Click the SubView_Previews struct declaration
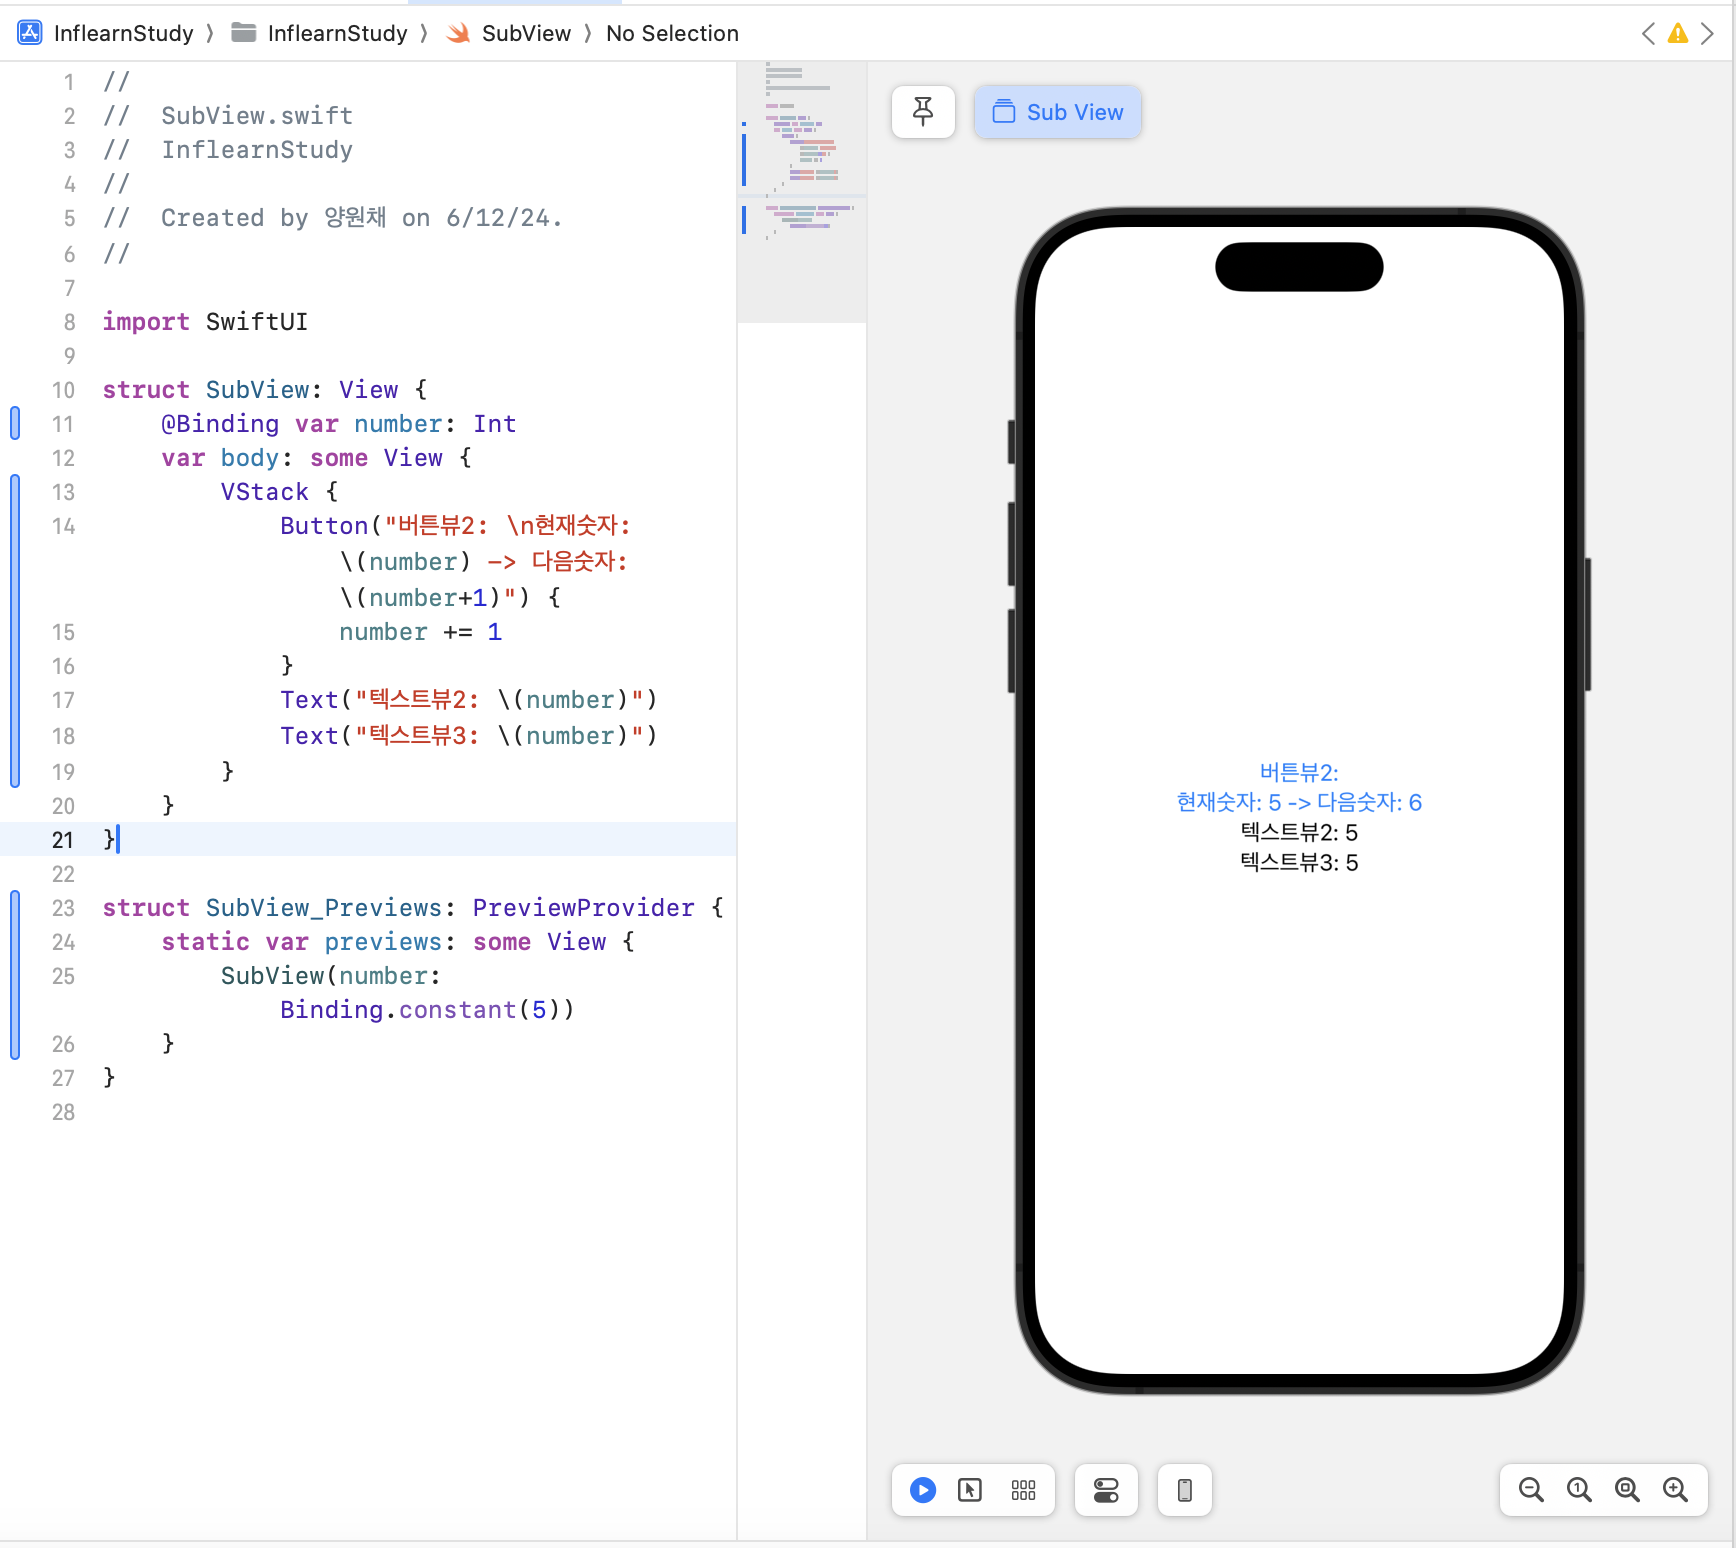Screen dimensions: 1736x1548 point(413,907)
